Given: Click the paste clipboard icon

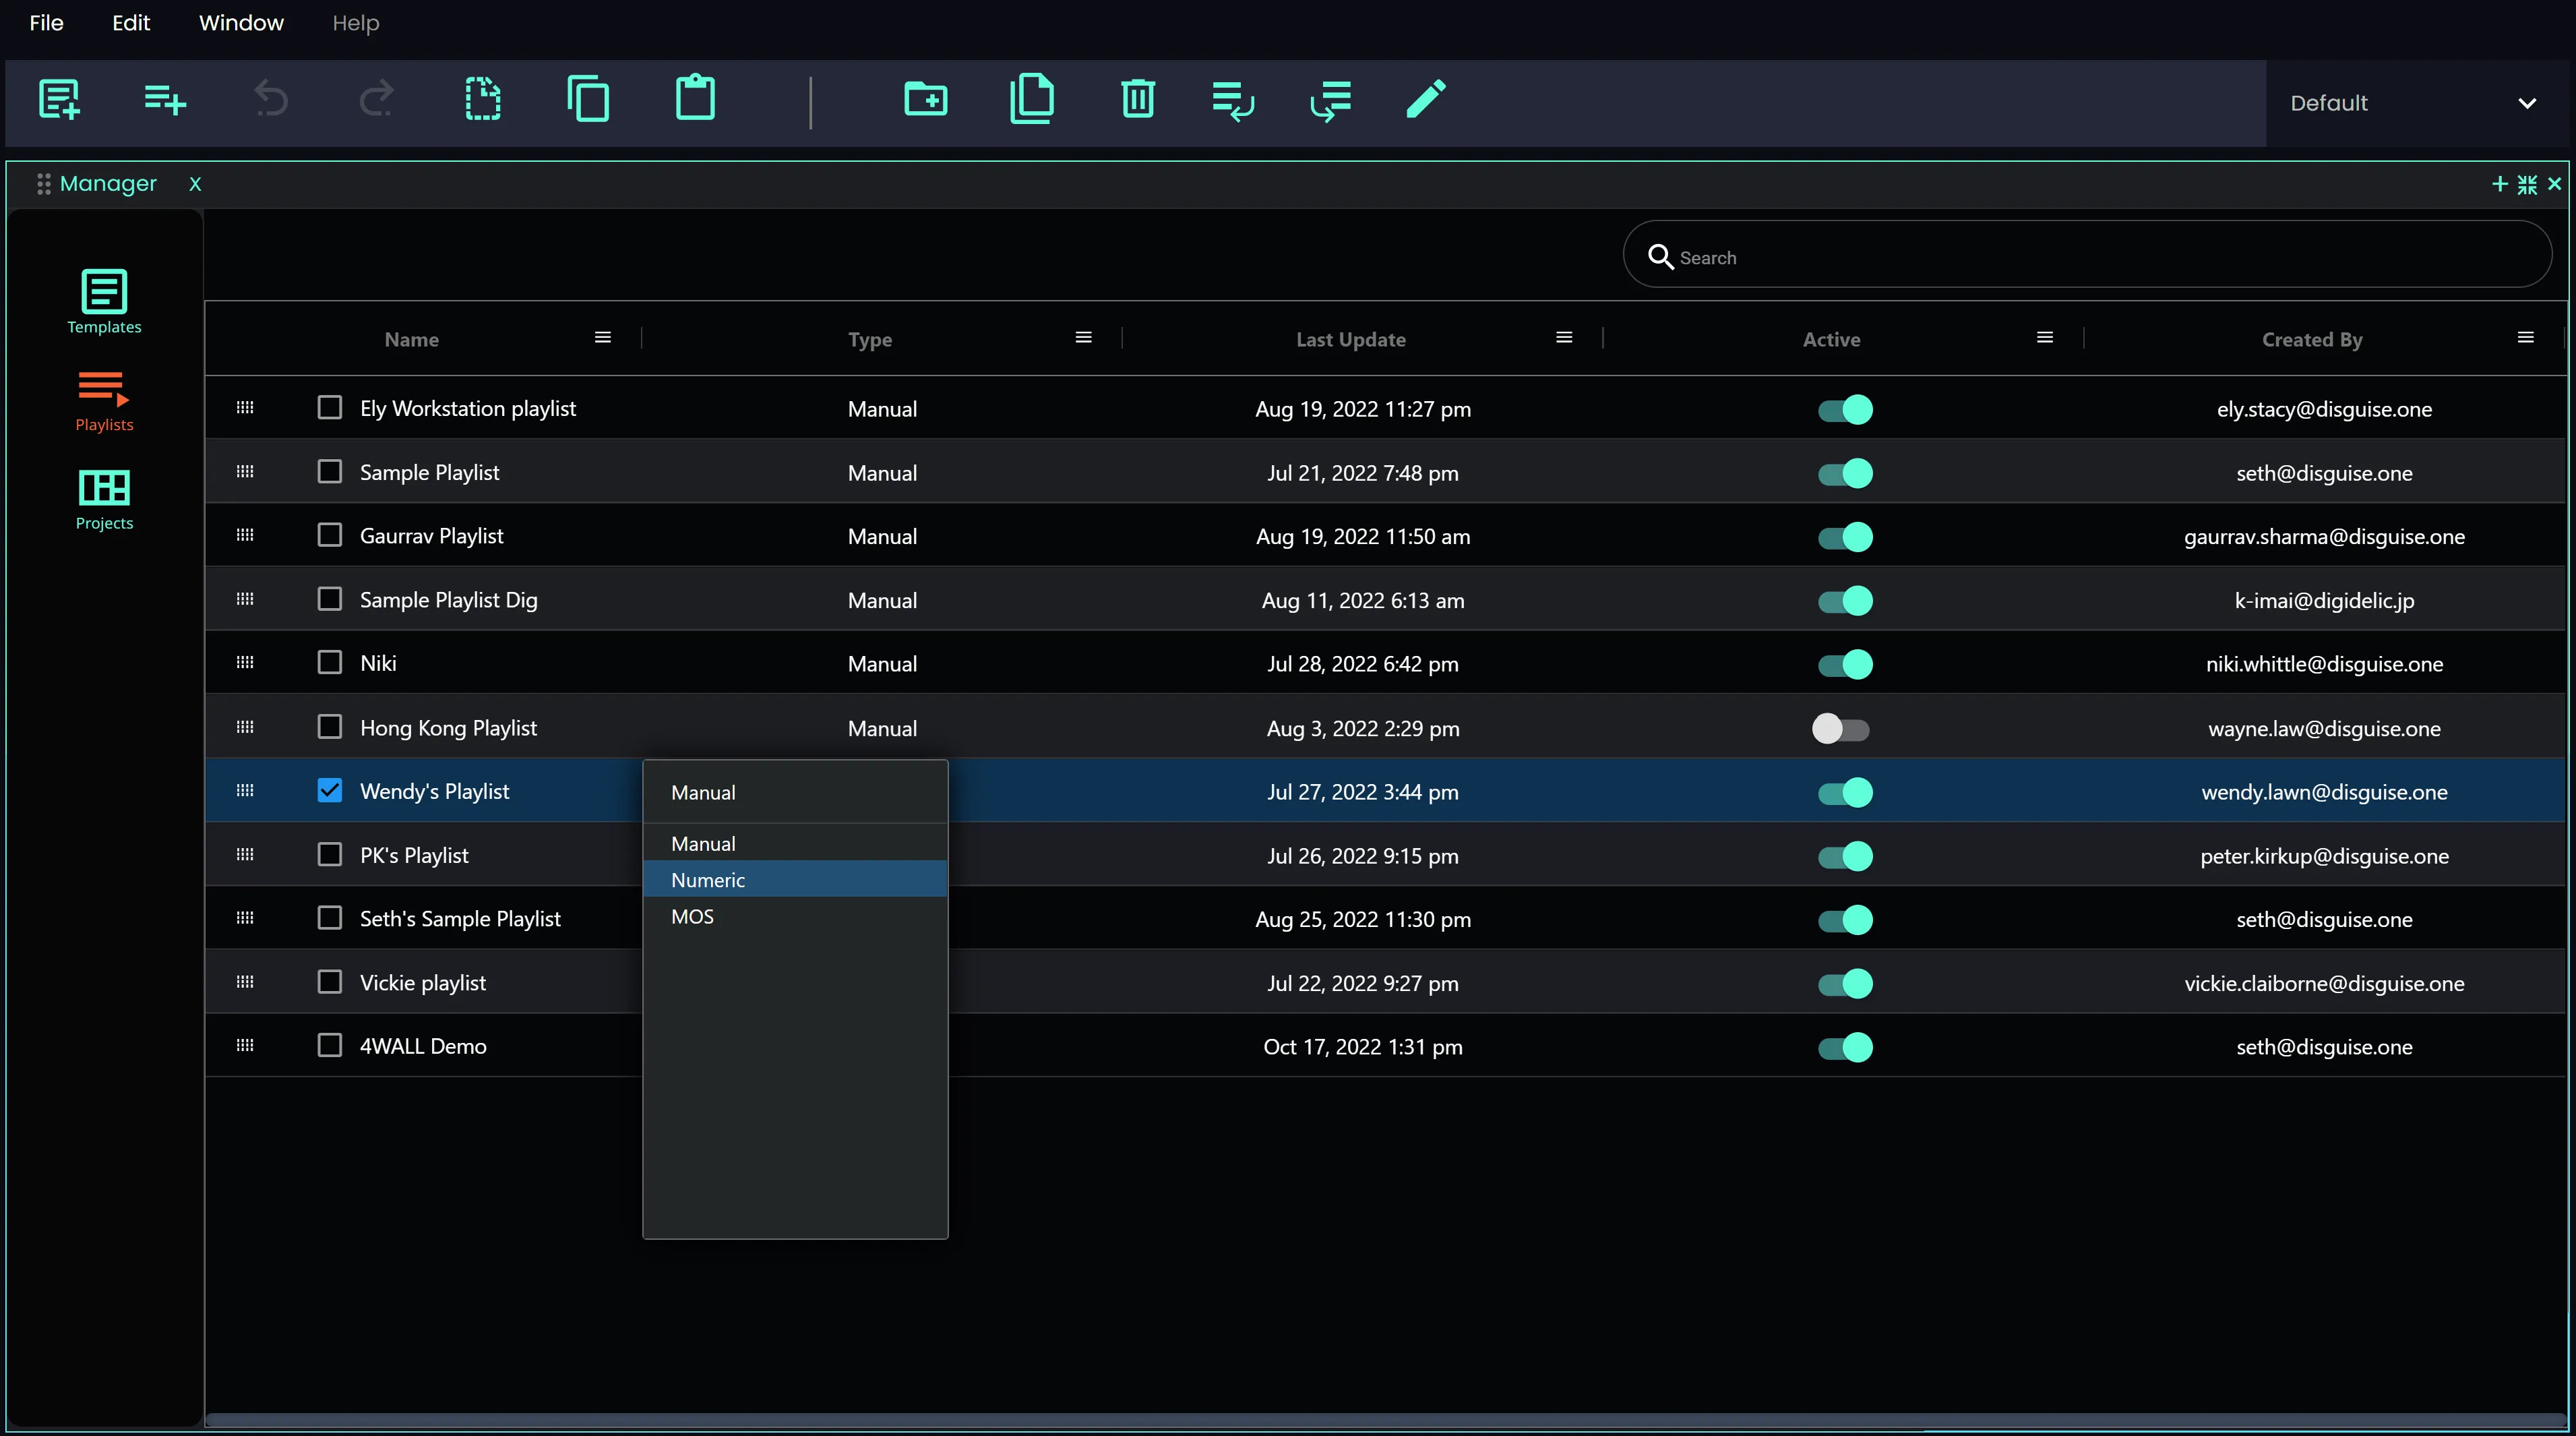Looking at the screenshot, I should coord(695,99).
